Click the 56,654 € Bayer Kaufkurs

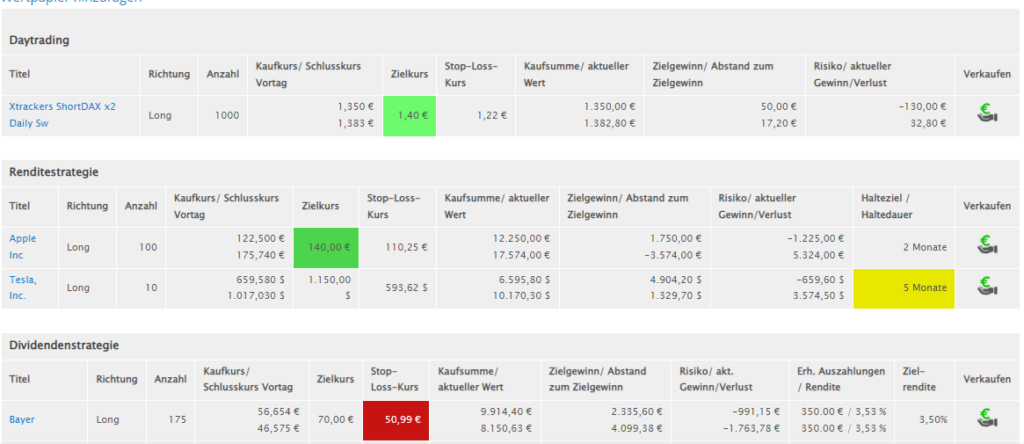pos(280,411)
